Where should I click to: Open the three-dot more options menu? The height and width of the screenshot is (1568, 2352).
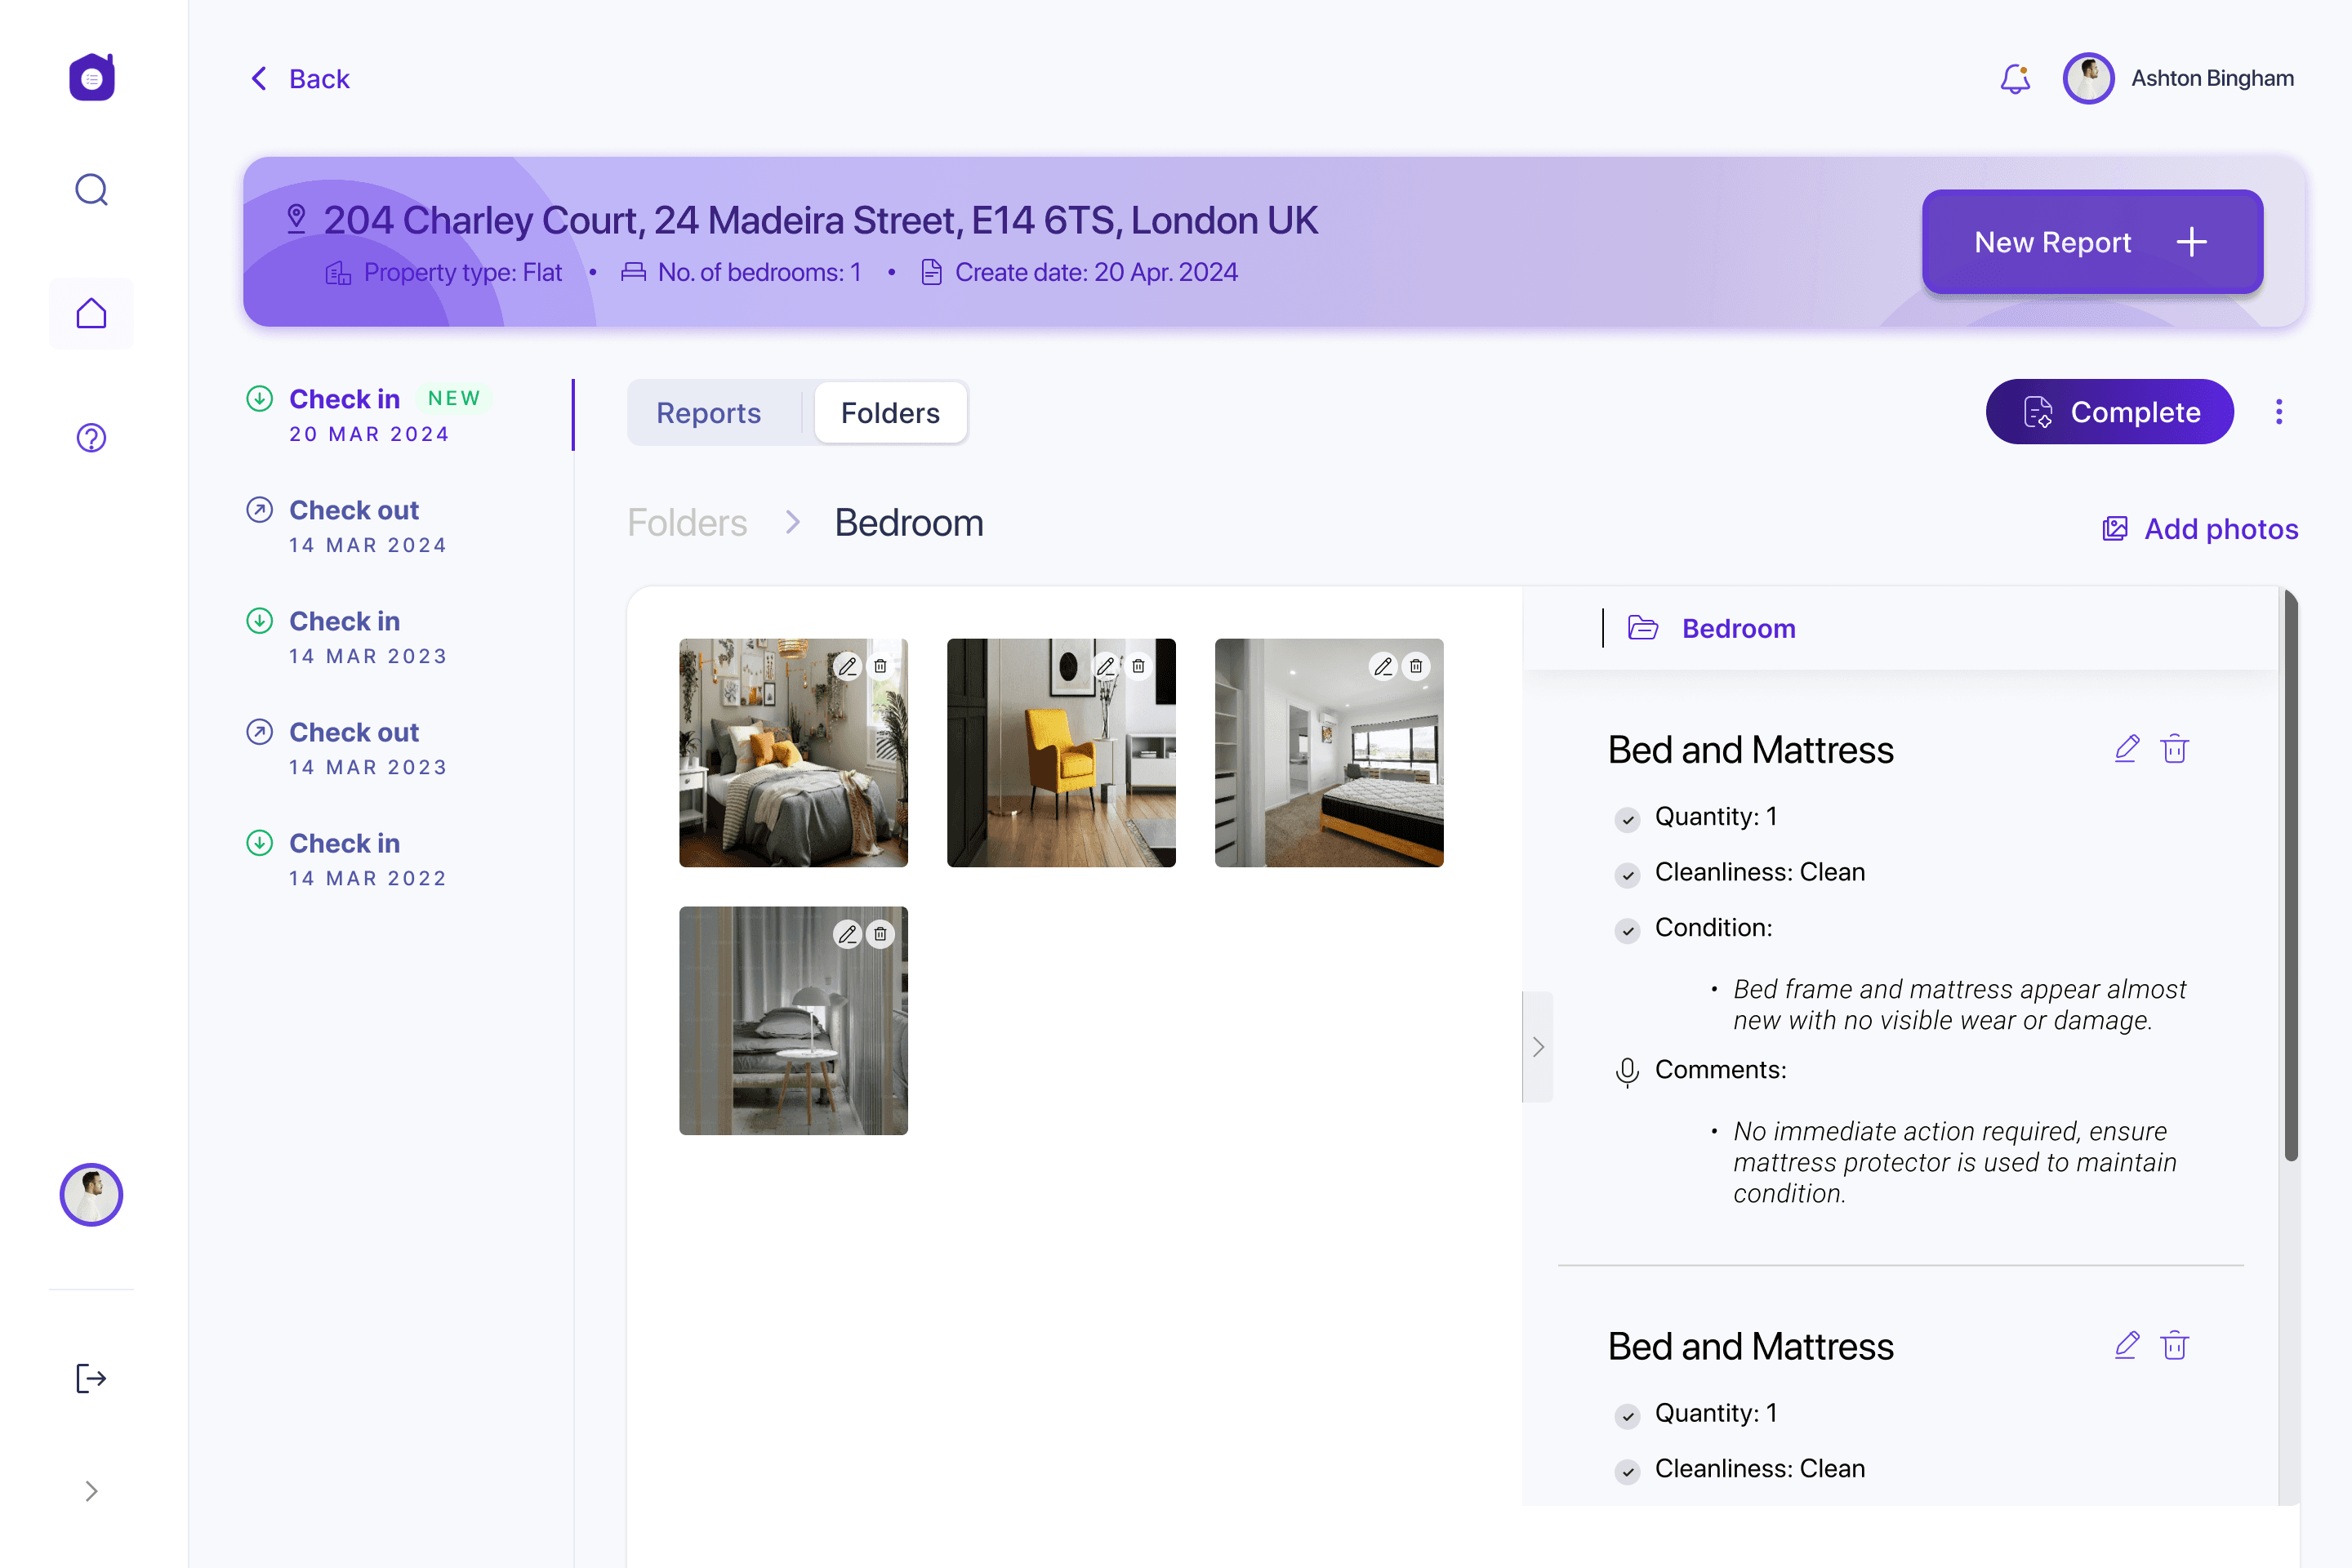tap(2279, 412)
